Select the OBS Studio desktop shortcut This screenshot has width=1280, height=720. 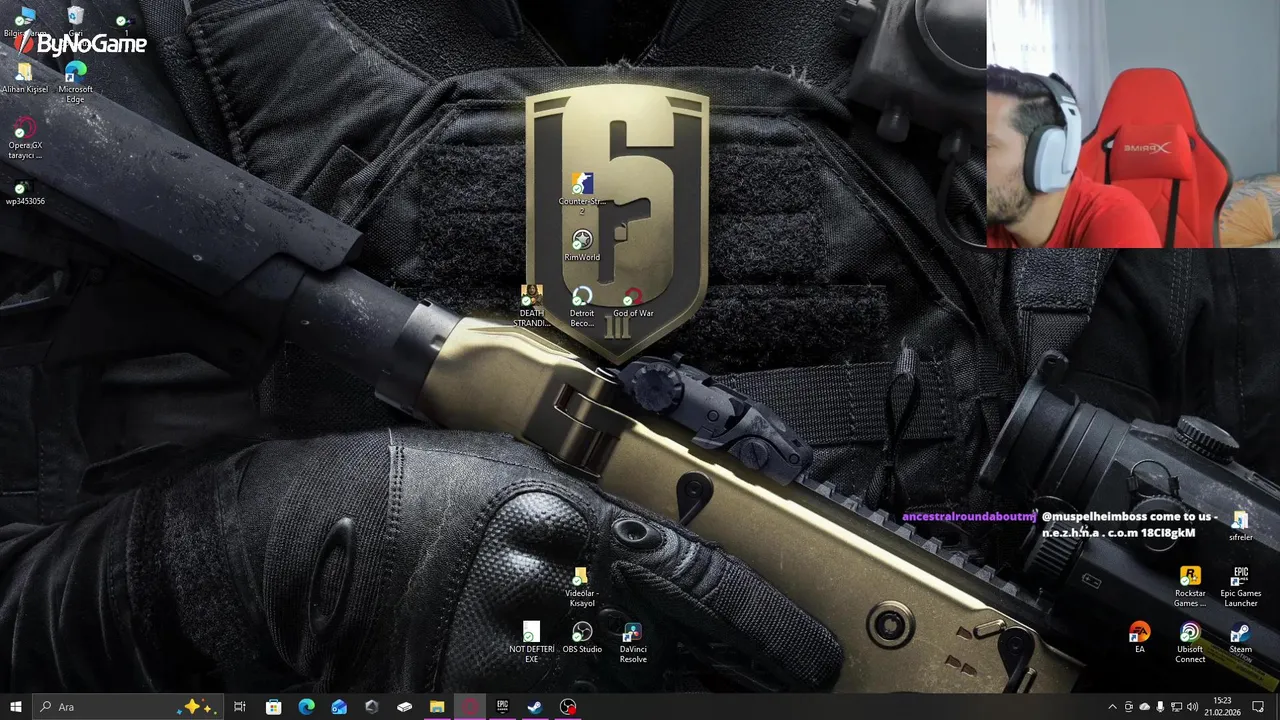point(582,638)
